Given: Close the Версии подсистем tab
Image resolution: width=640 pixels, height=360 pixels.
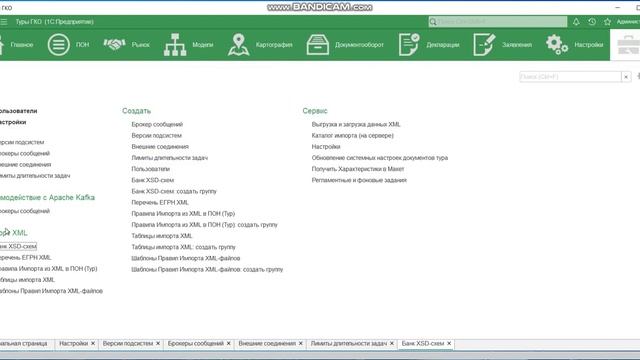Looking at the screenshot, I should (158, 343).
